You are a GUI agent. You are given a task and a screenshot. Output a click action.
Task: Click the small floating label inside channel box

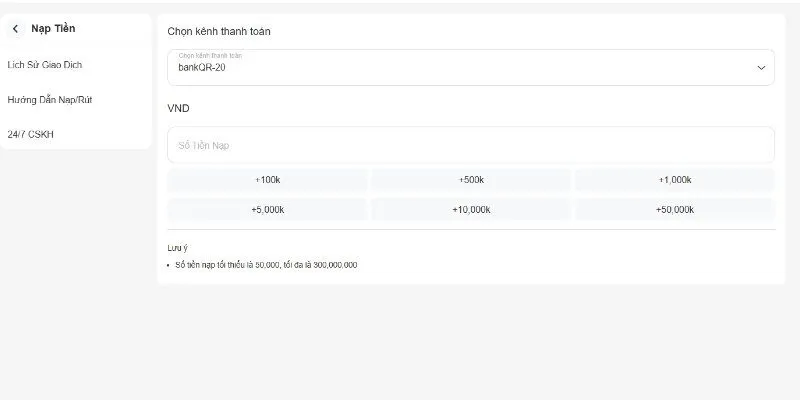(x=211, y=56)
